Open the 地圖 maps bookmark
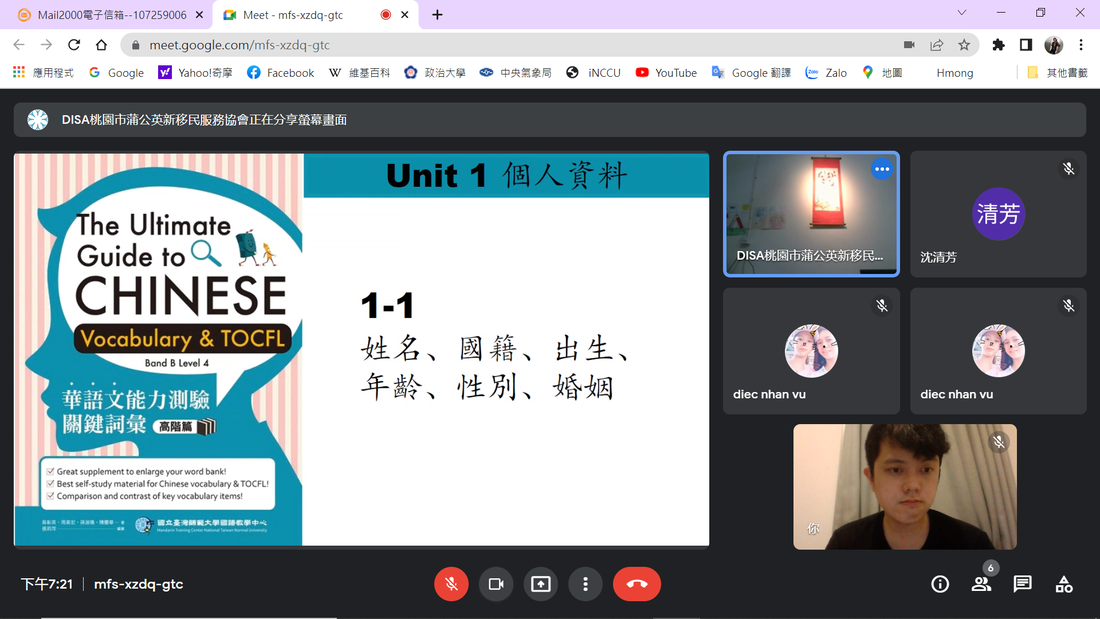This screenshot has width=1100, height=619. (x=882, y=72)
